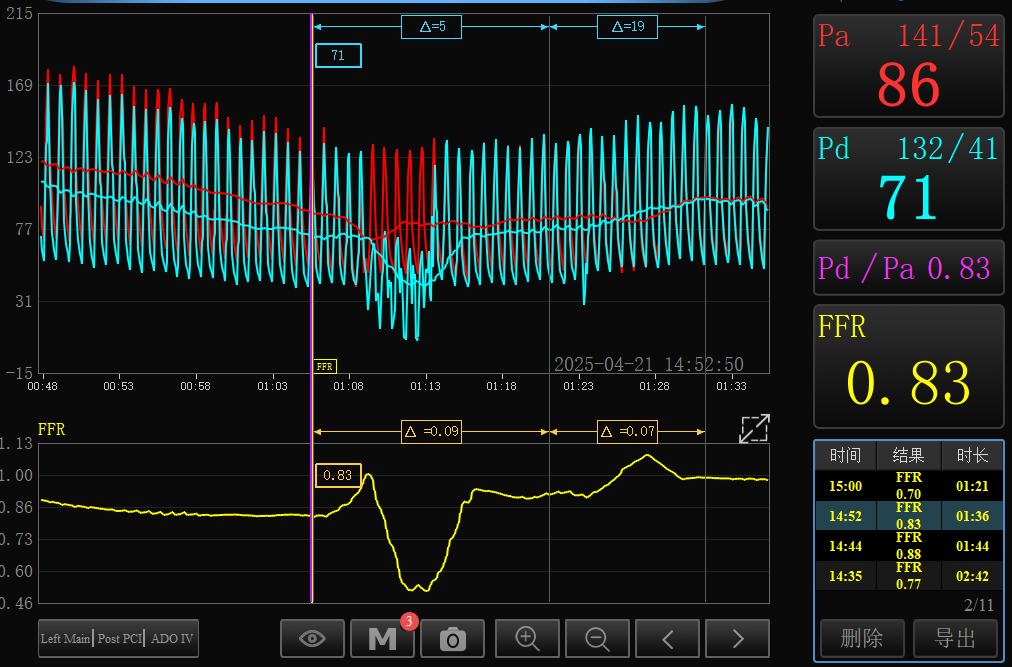This screenshot has height=667, width=1012.
Task: Click the 删除 (delete) button
Action: (862, 638)
